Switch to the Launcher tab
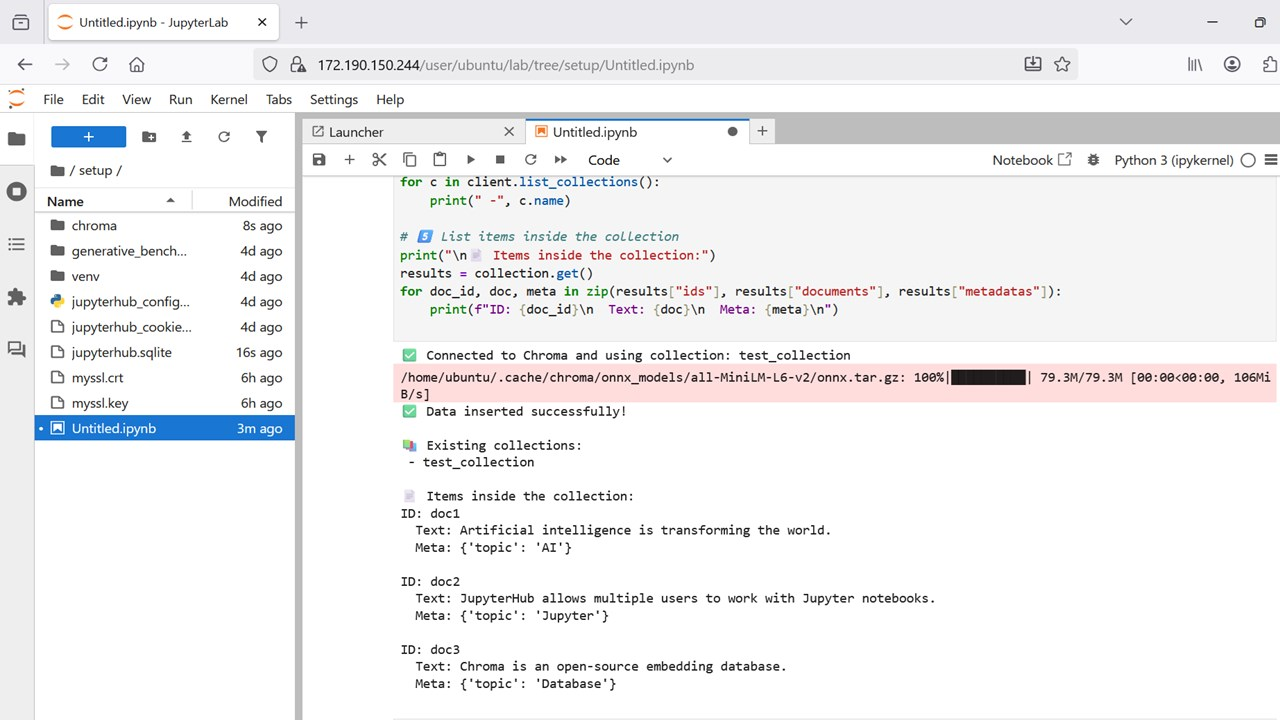This screenshot has width=1280, height=720. click(x=356, y=132)
